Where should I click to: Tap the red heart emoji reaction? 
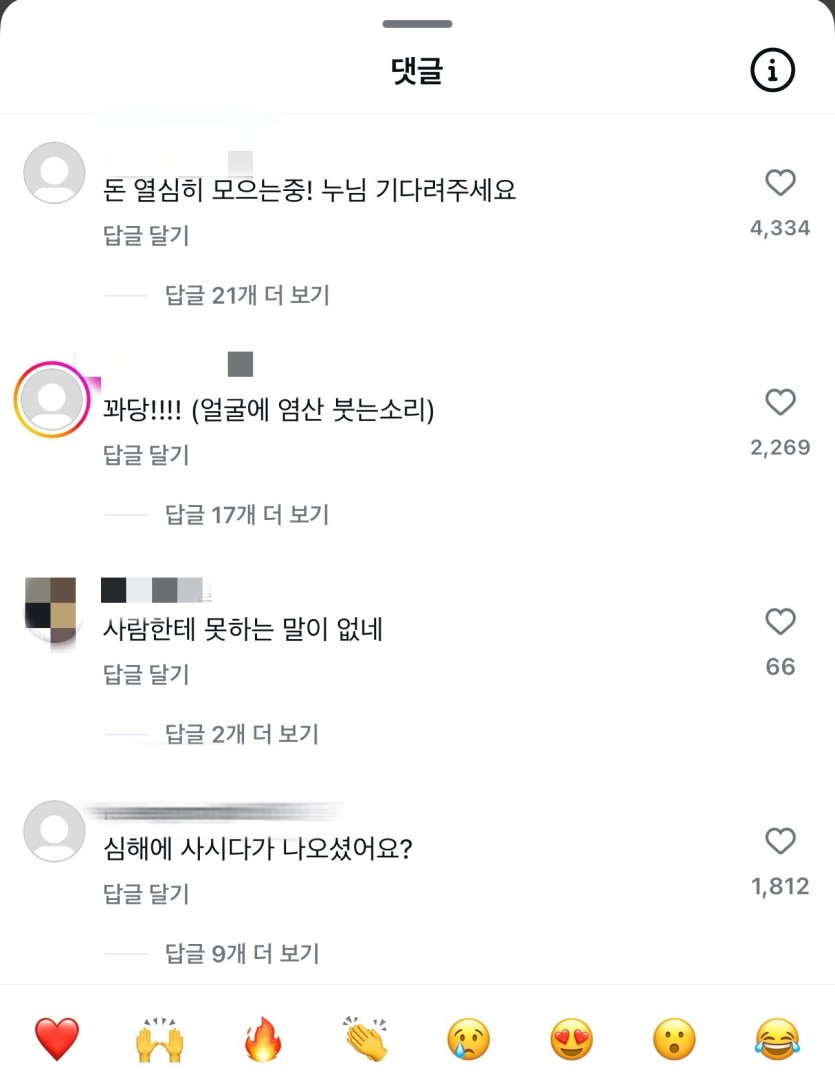(x=57, y=1039)
